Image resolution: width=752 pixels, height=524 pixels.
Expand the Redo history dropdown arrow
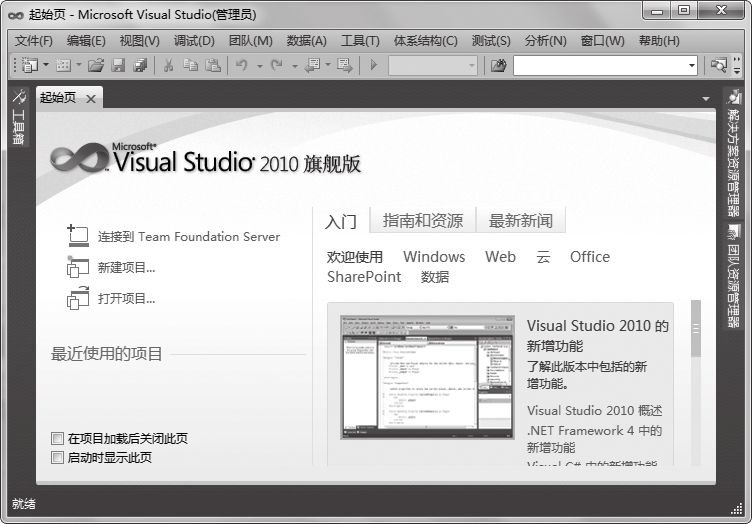point(295,66)
